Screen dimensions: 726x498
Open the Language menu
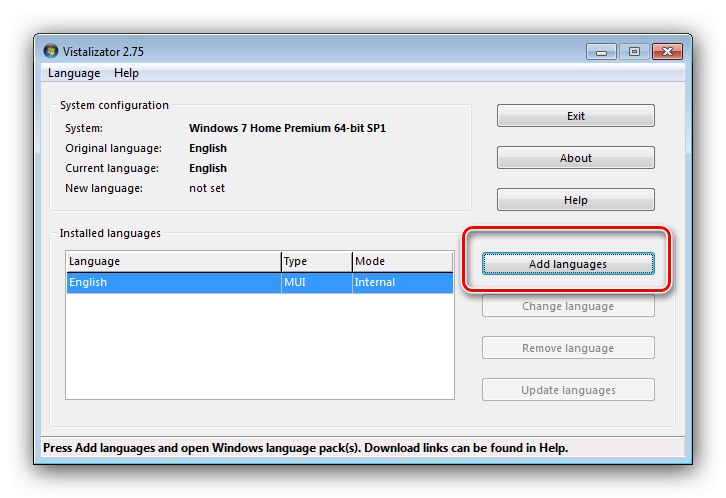pyautogui.click(x=74, y=73)
